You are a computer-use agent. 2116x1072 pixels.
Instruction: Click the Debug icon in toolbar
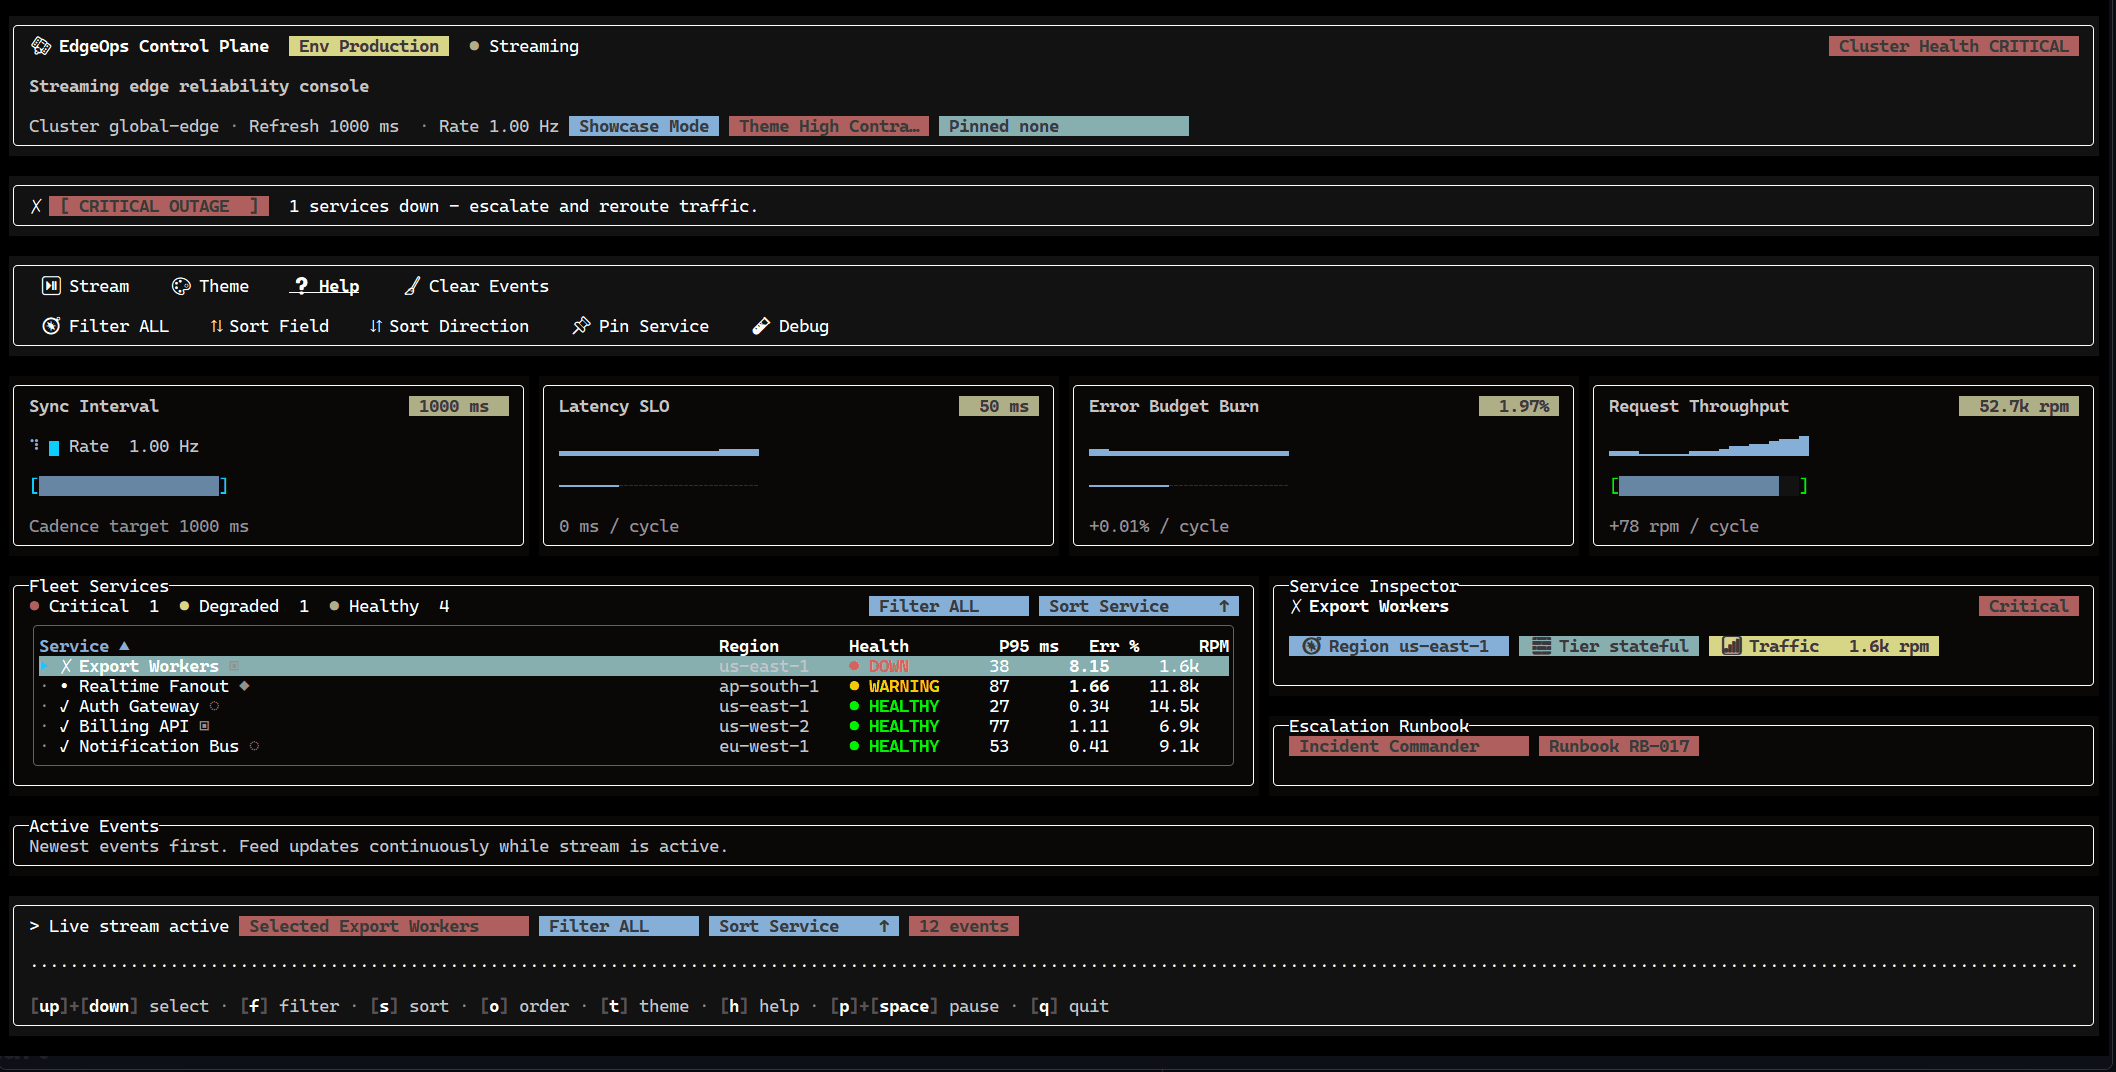pos(761,326)
